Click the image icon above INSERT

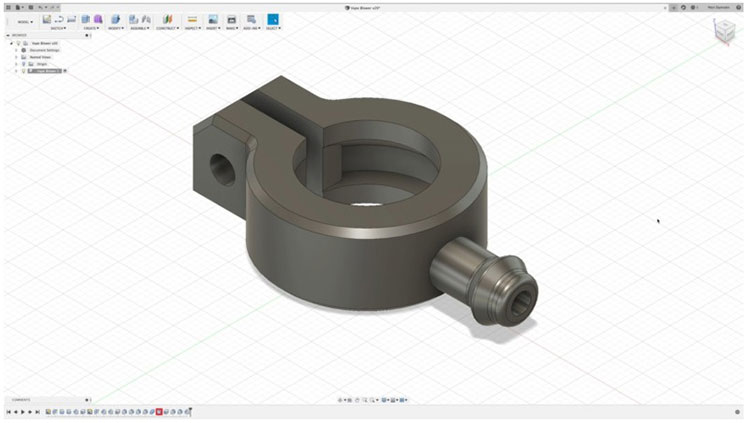(x=213, y=19)
